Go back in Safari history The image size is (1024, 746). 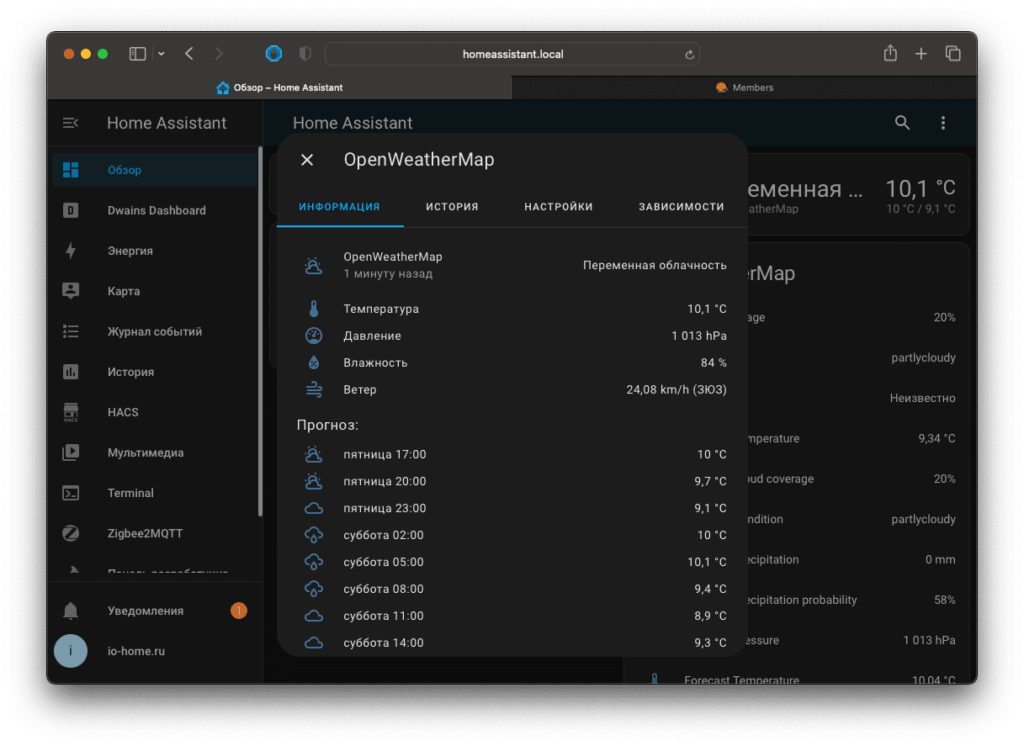coord(189,54)
